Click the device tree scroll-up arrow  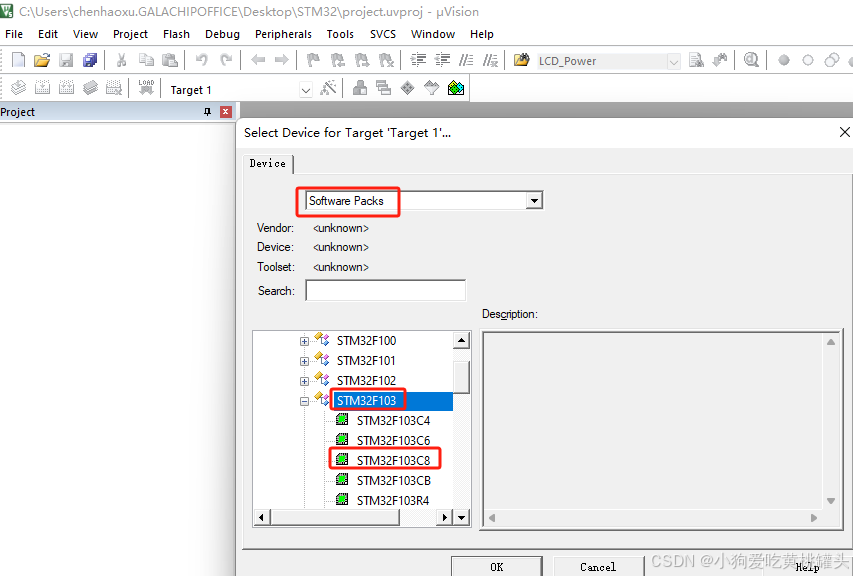click(461, 340)
